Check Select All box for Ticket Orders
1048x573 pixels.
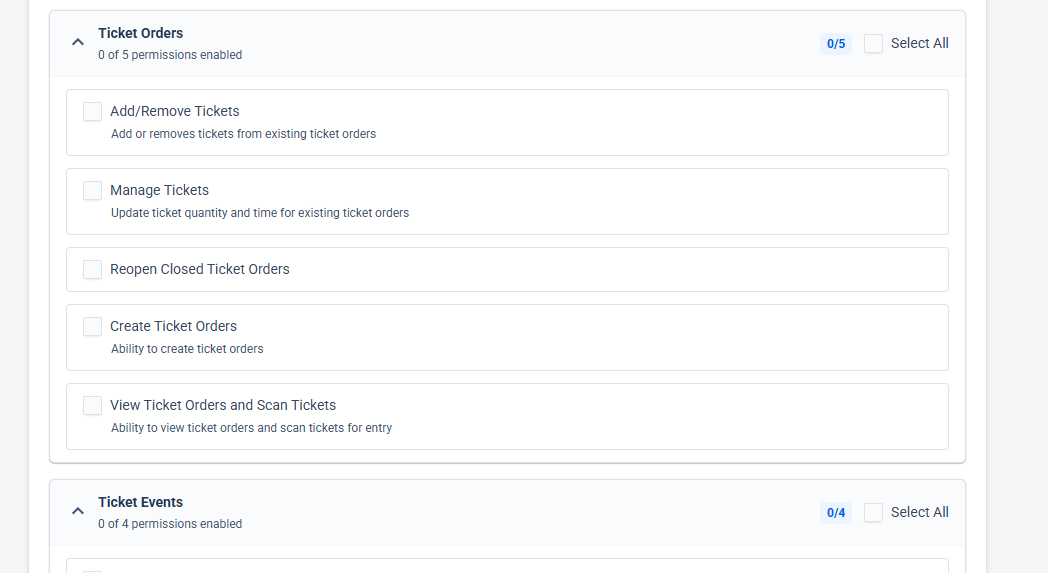(873, 43)
